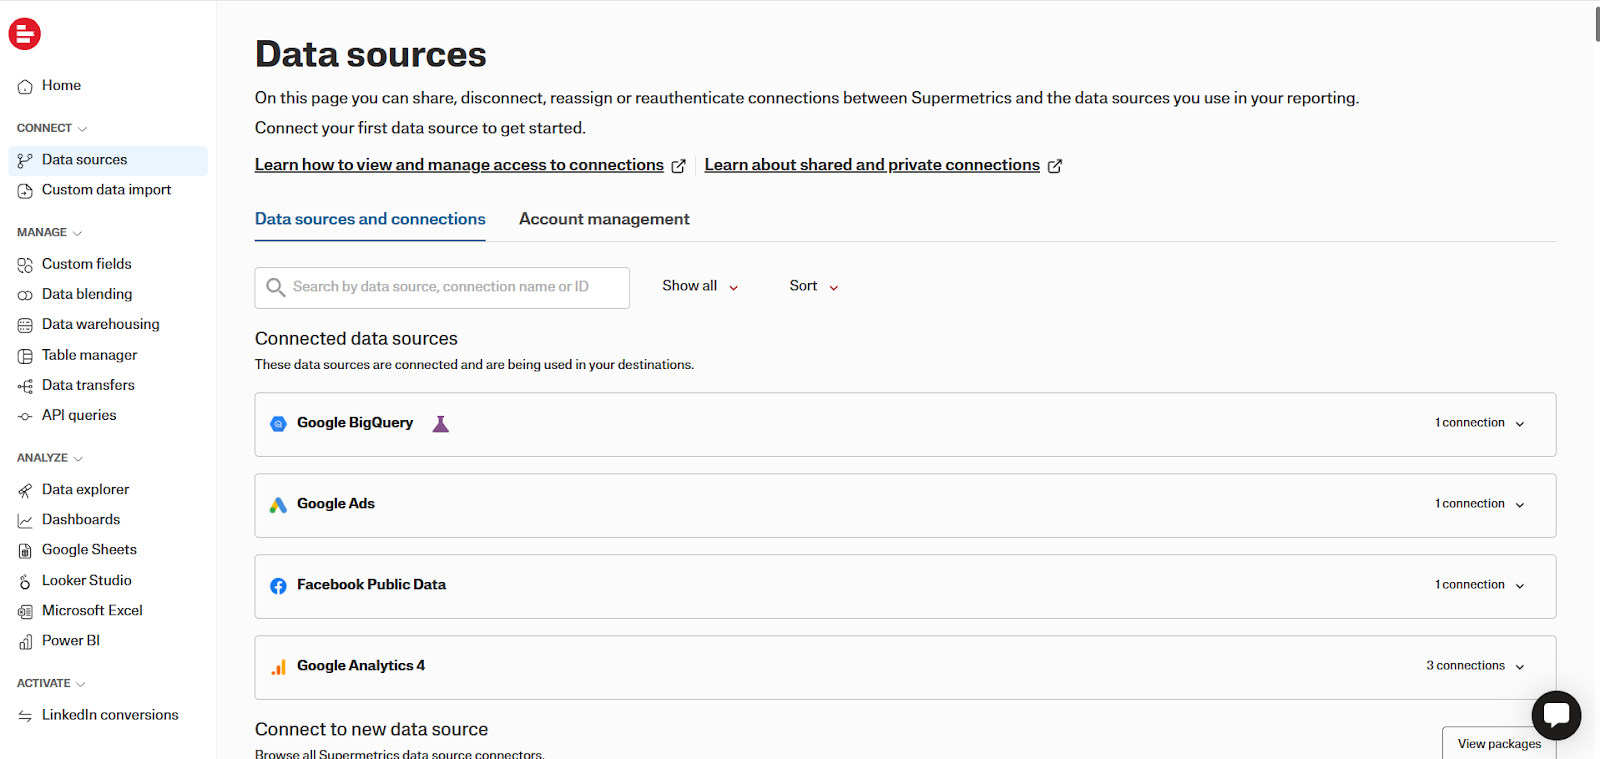Expand Google Ads 1 connection chevron
The width and height of the screenshot is (1600, 759).
1520,505
